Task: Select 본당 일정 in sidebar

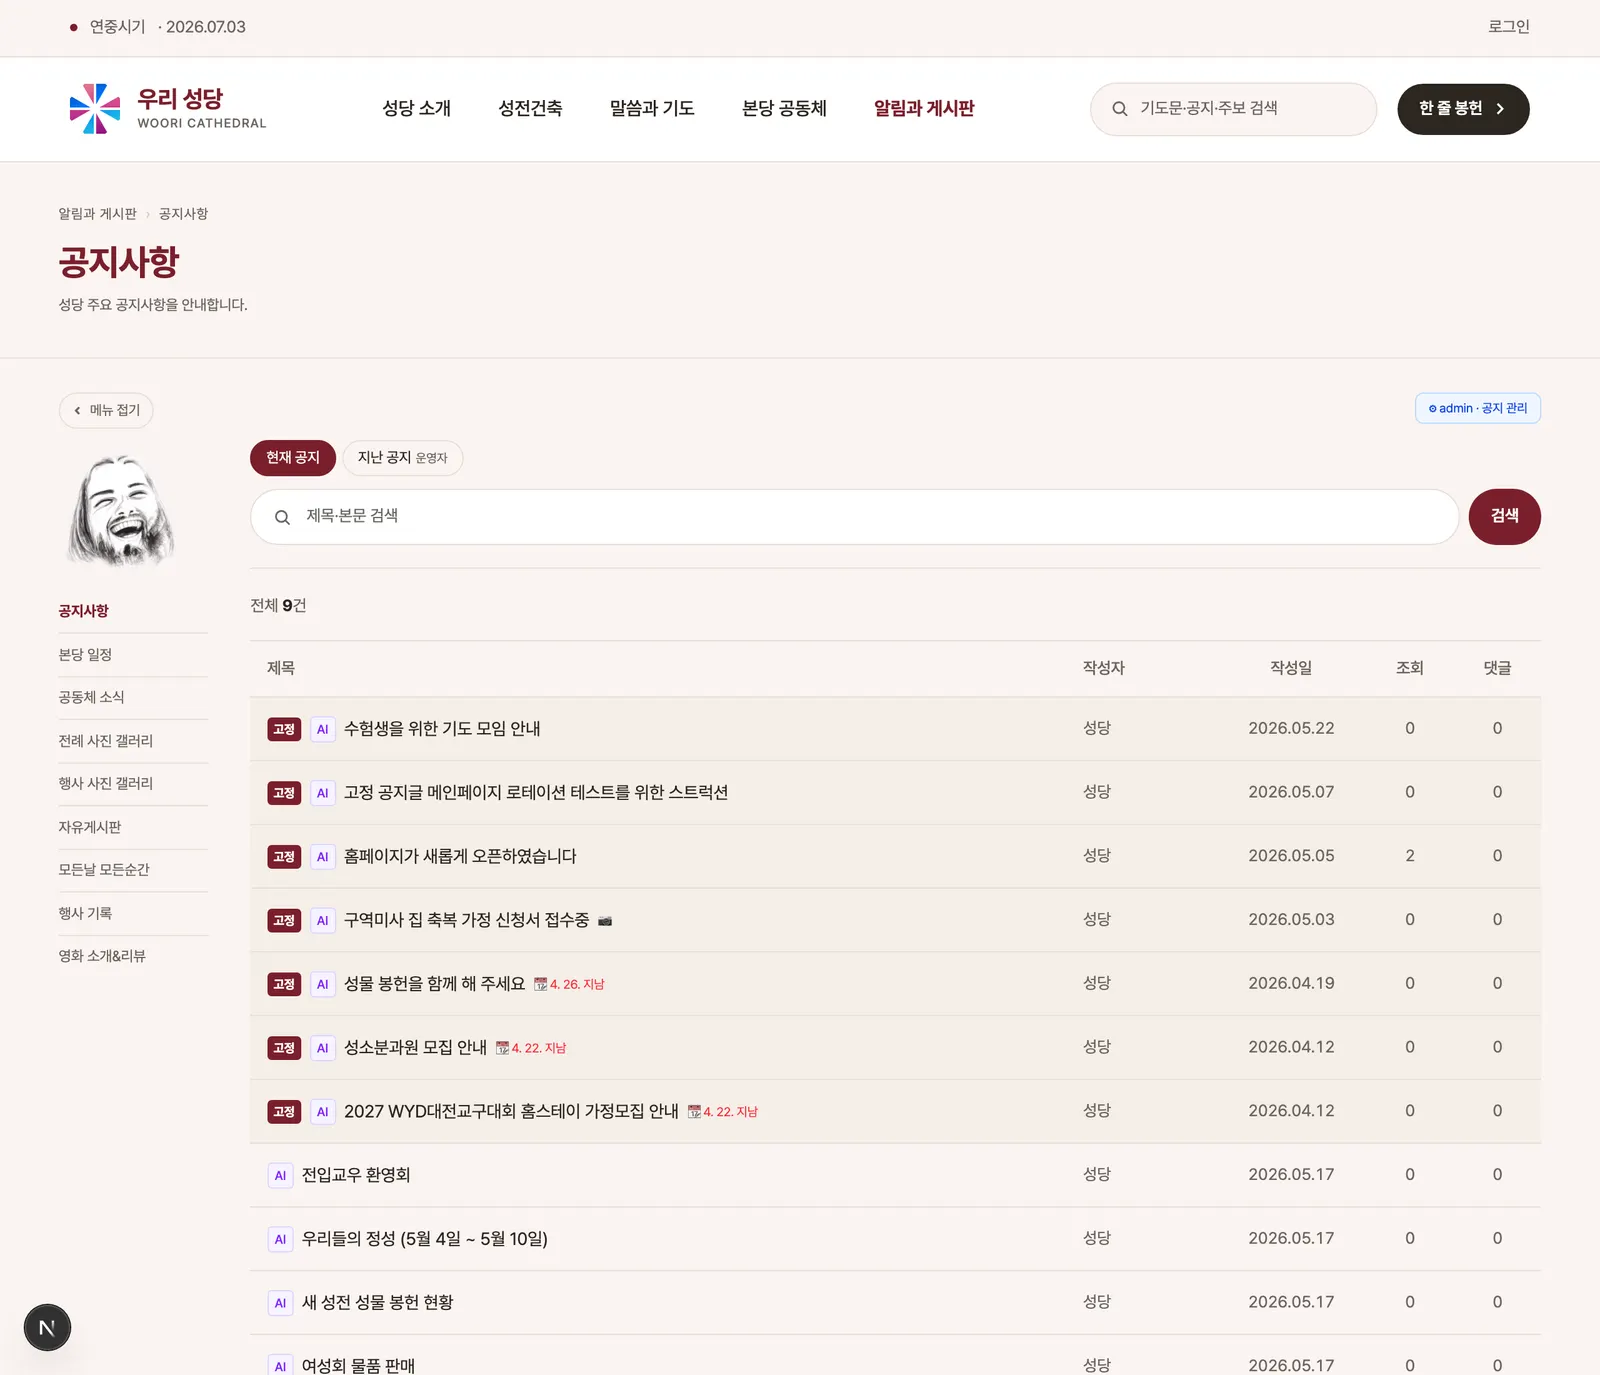Action: click(x=85, y=655)
